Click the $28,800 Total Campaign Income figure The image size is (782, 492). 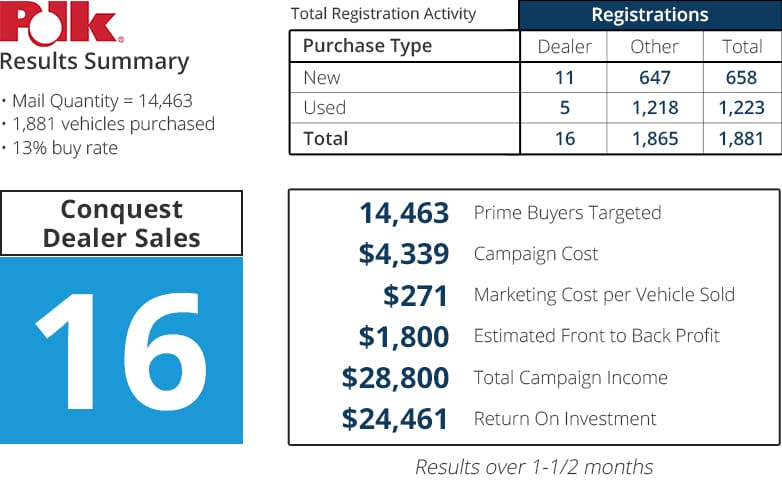(395, 378)
